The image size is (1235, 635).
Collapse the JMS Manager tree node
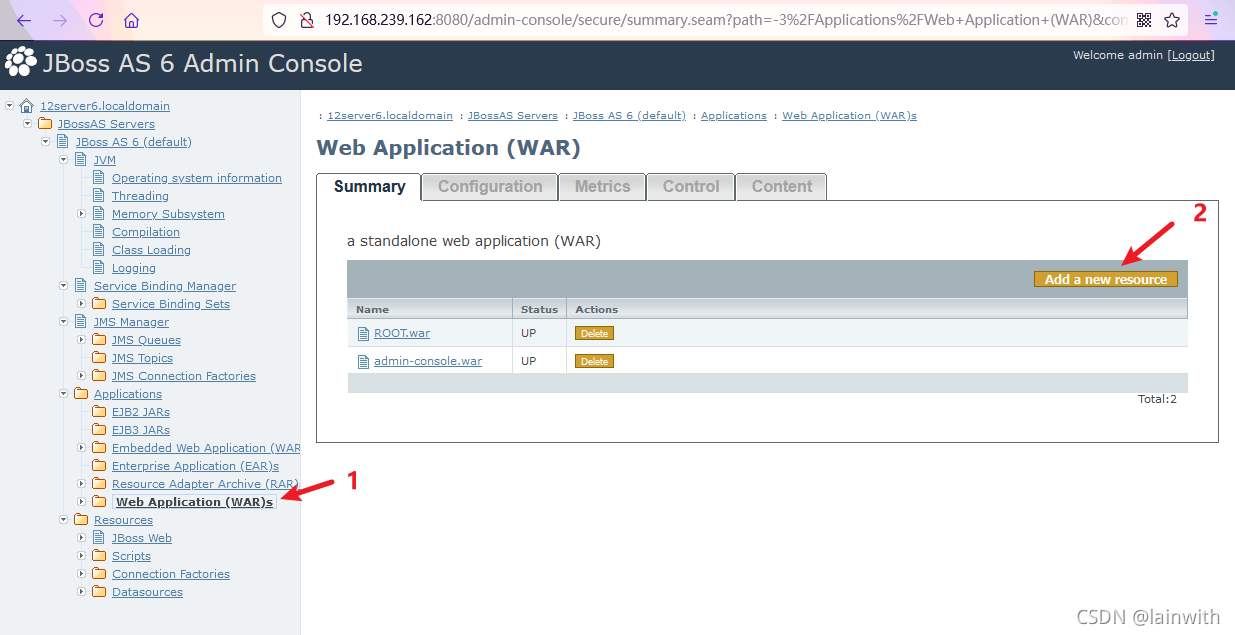(x=64, y=321)
